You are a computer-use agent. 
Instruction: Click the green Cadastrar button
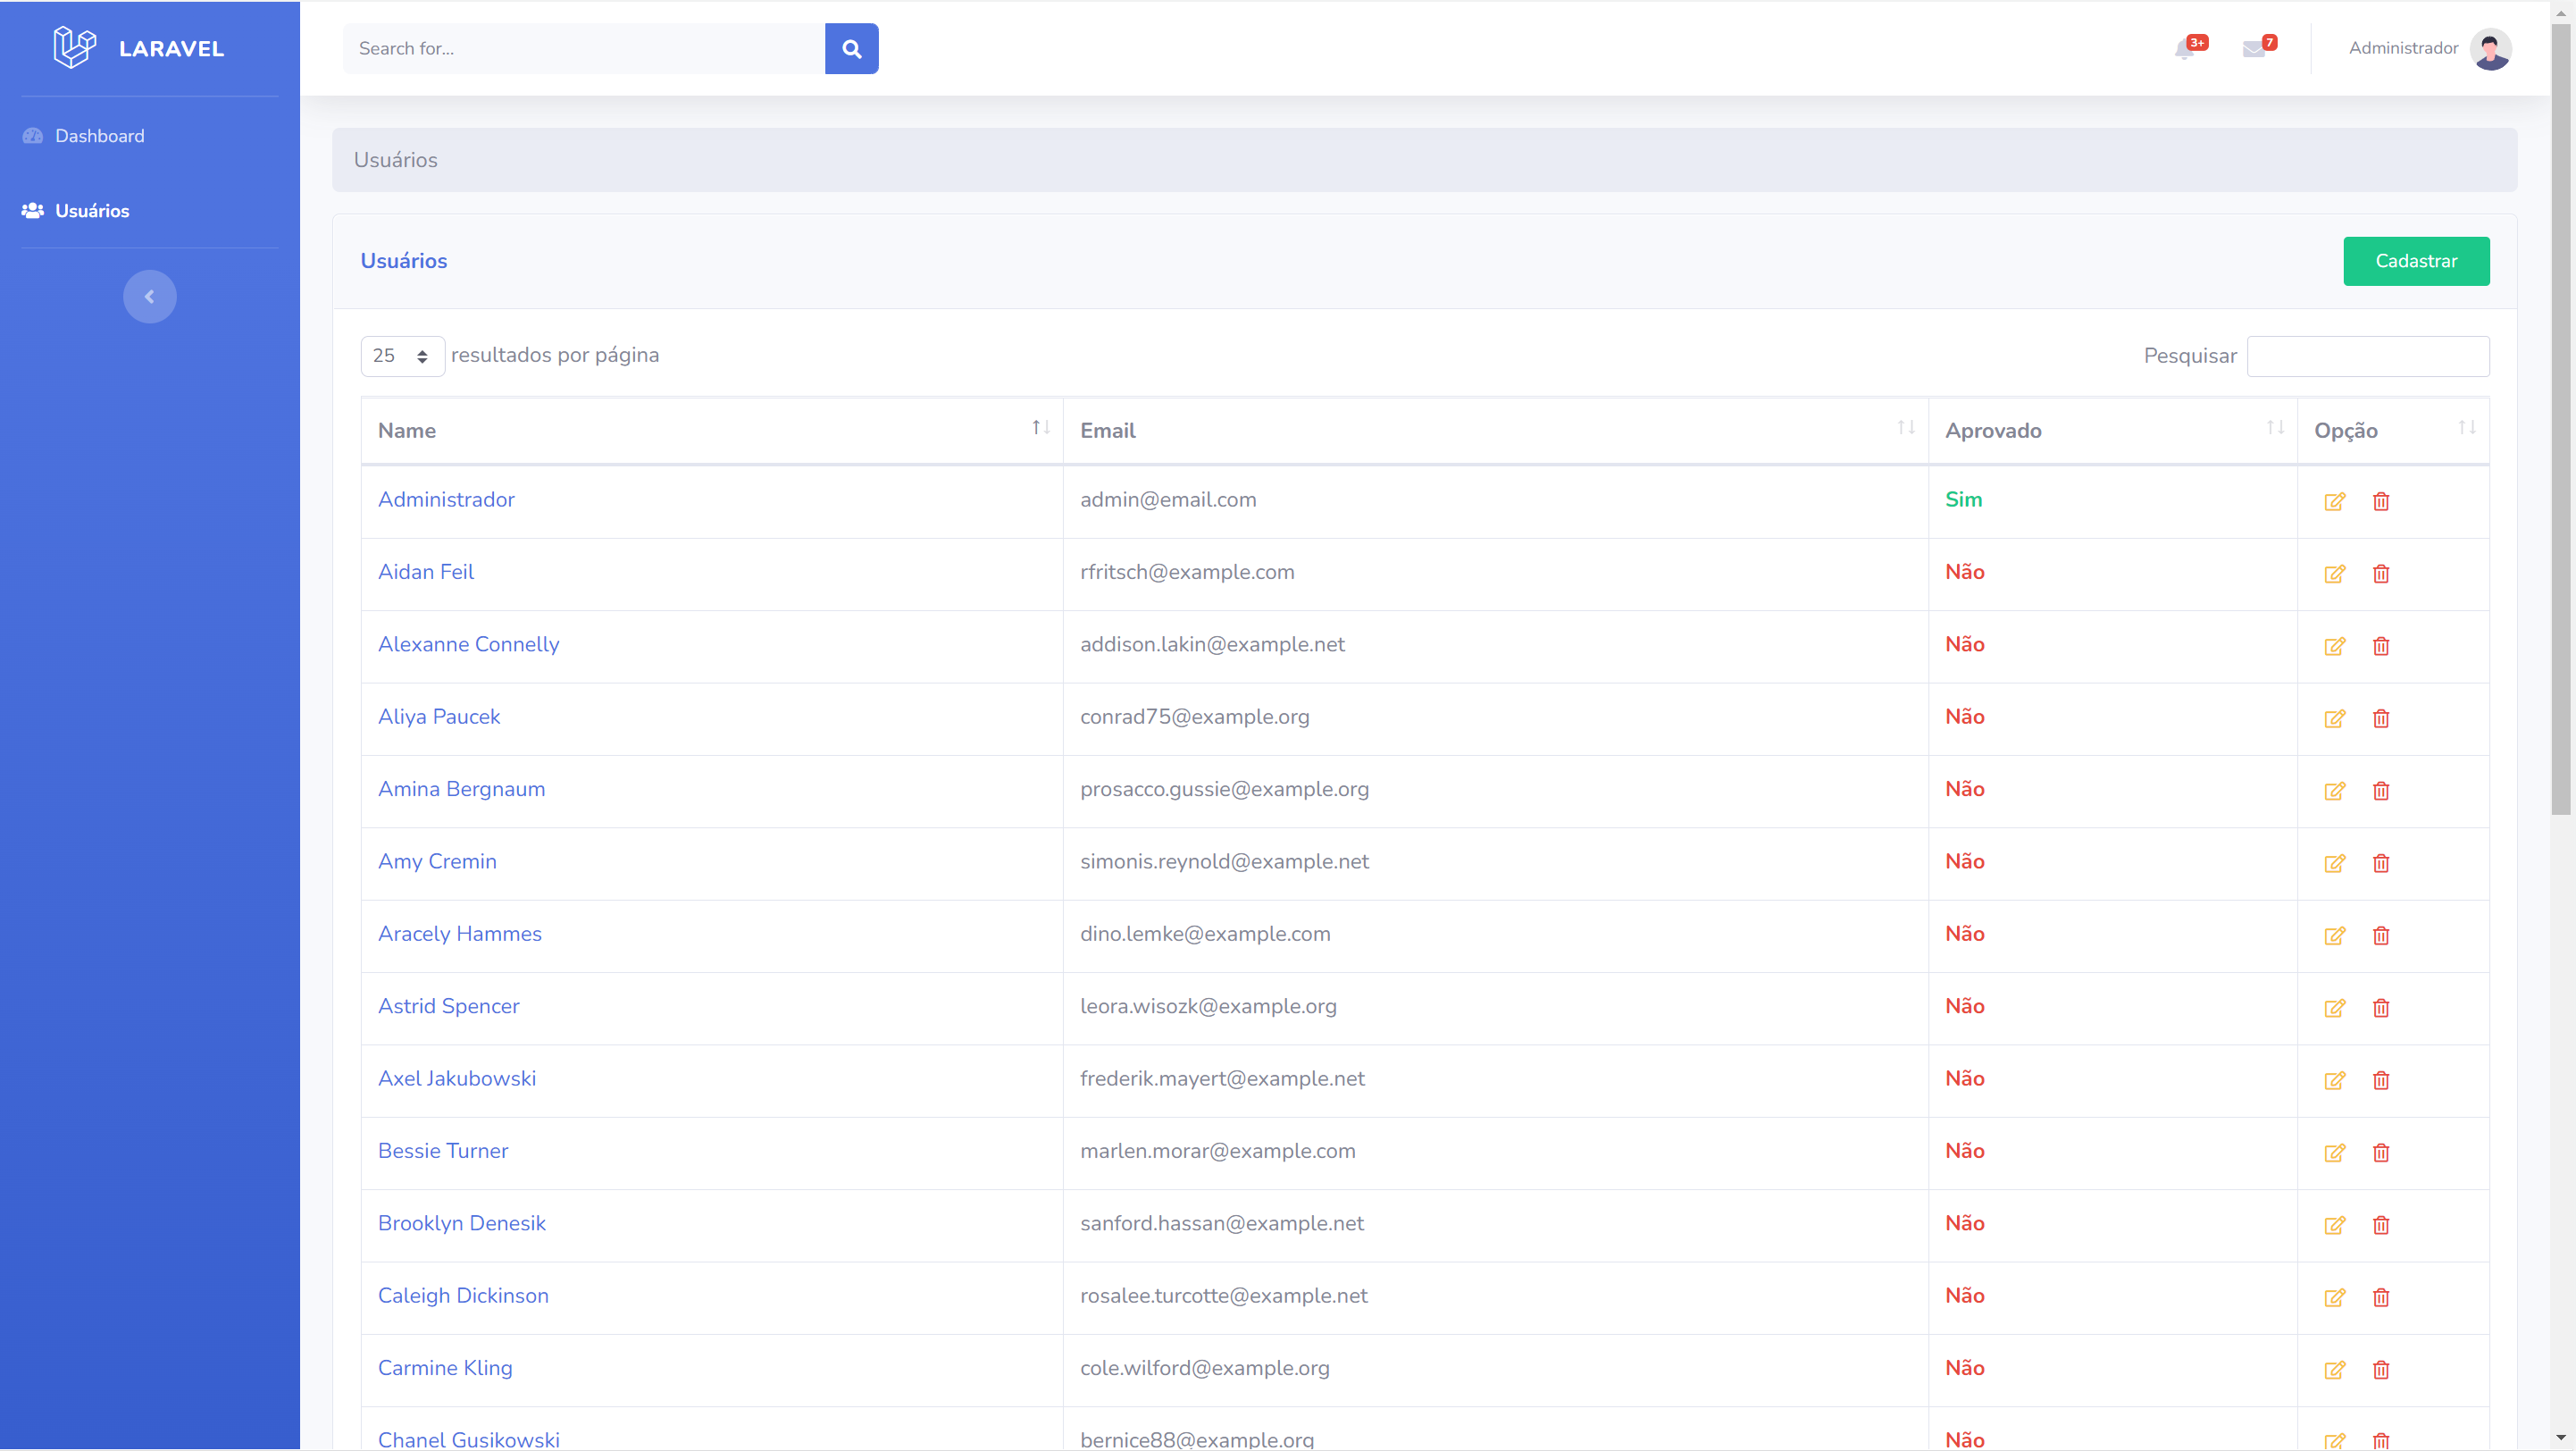2417,260
